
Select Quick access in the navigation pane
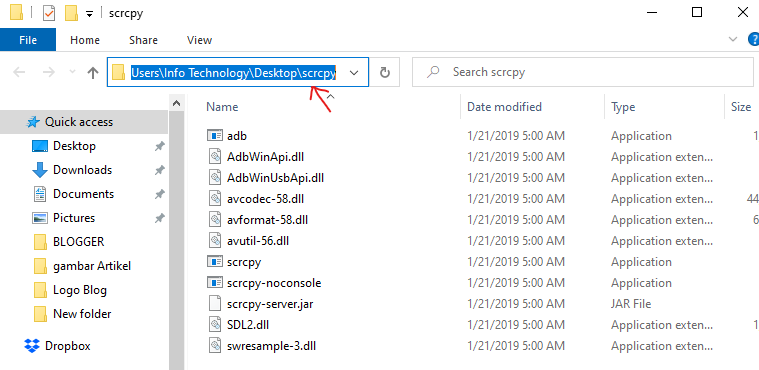coord(78,122)
